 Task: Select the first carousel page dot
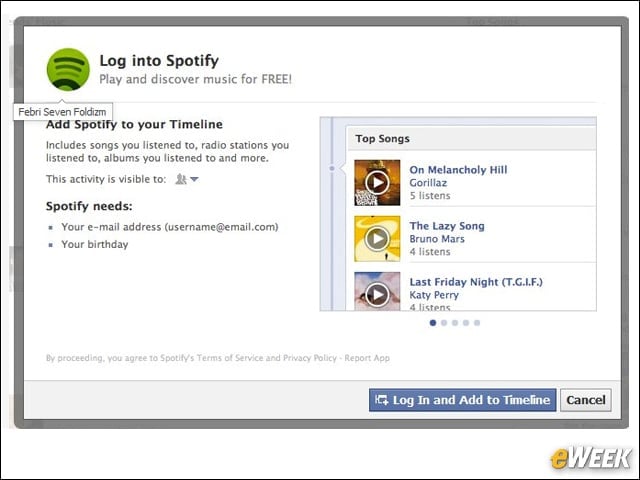pyautogui.click(x=433, y=323)
